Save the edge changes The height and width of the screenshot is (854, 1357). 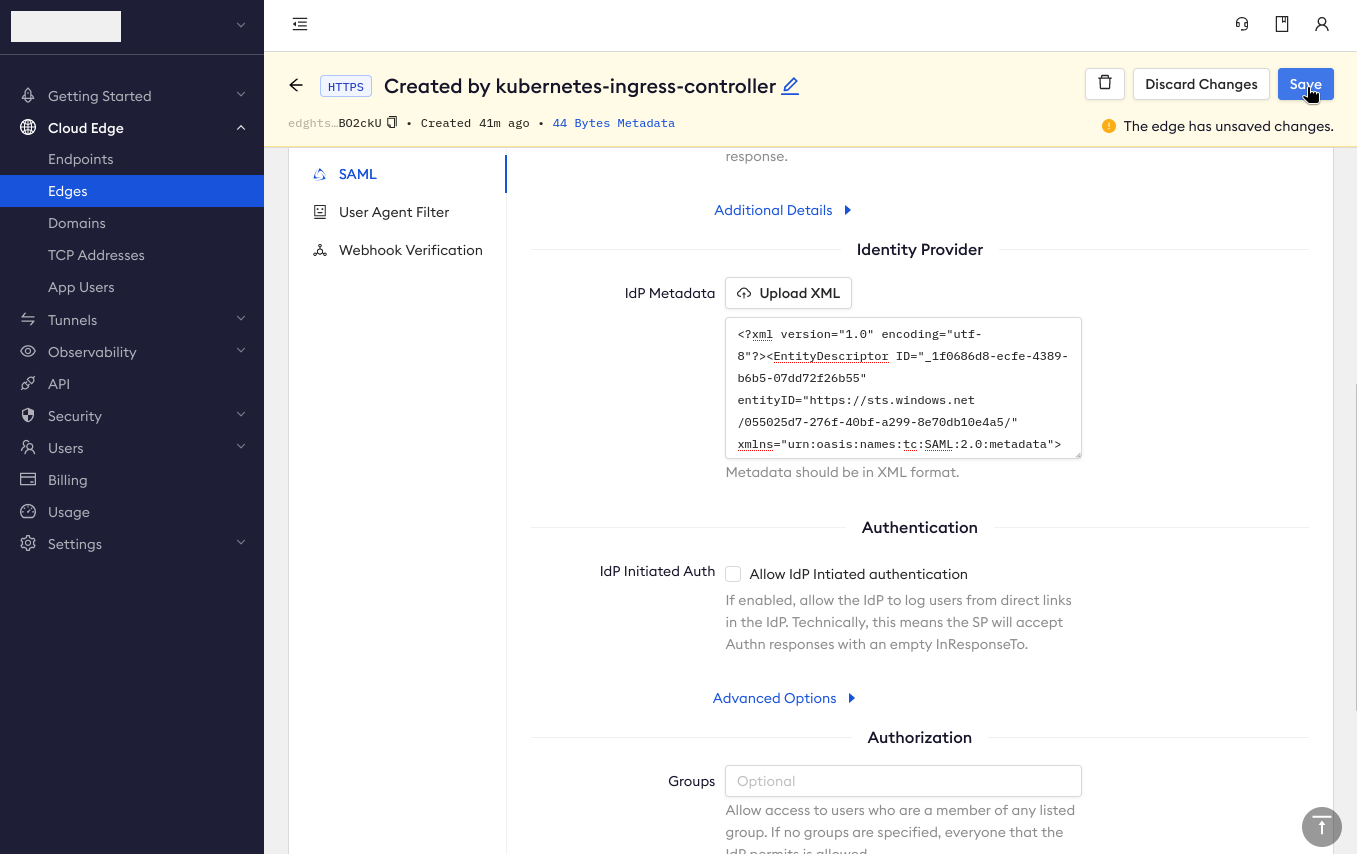[1305, 84]
